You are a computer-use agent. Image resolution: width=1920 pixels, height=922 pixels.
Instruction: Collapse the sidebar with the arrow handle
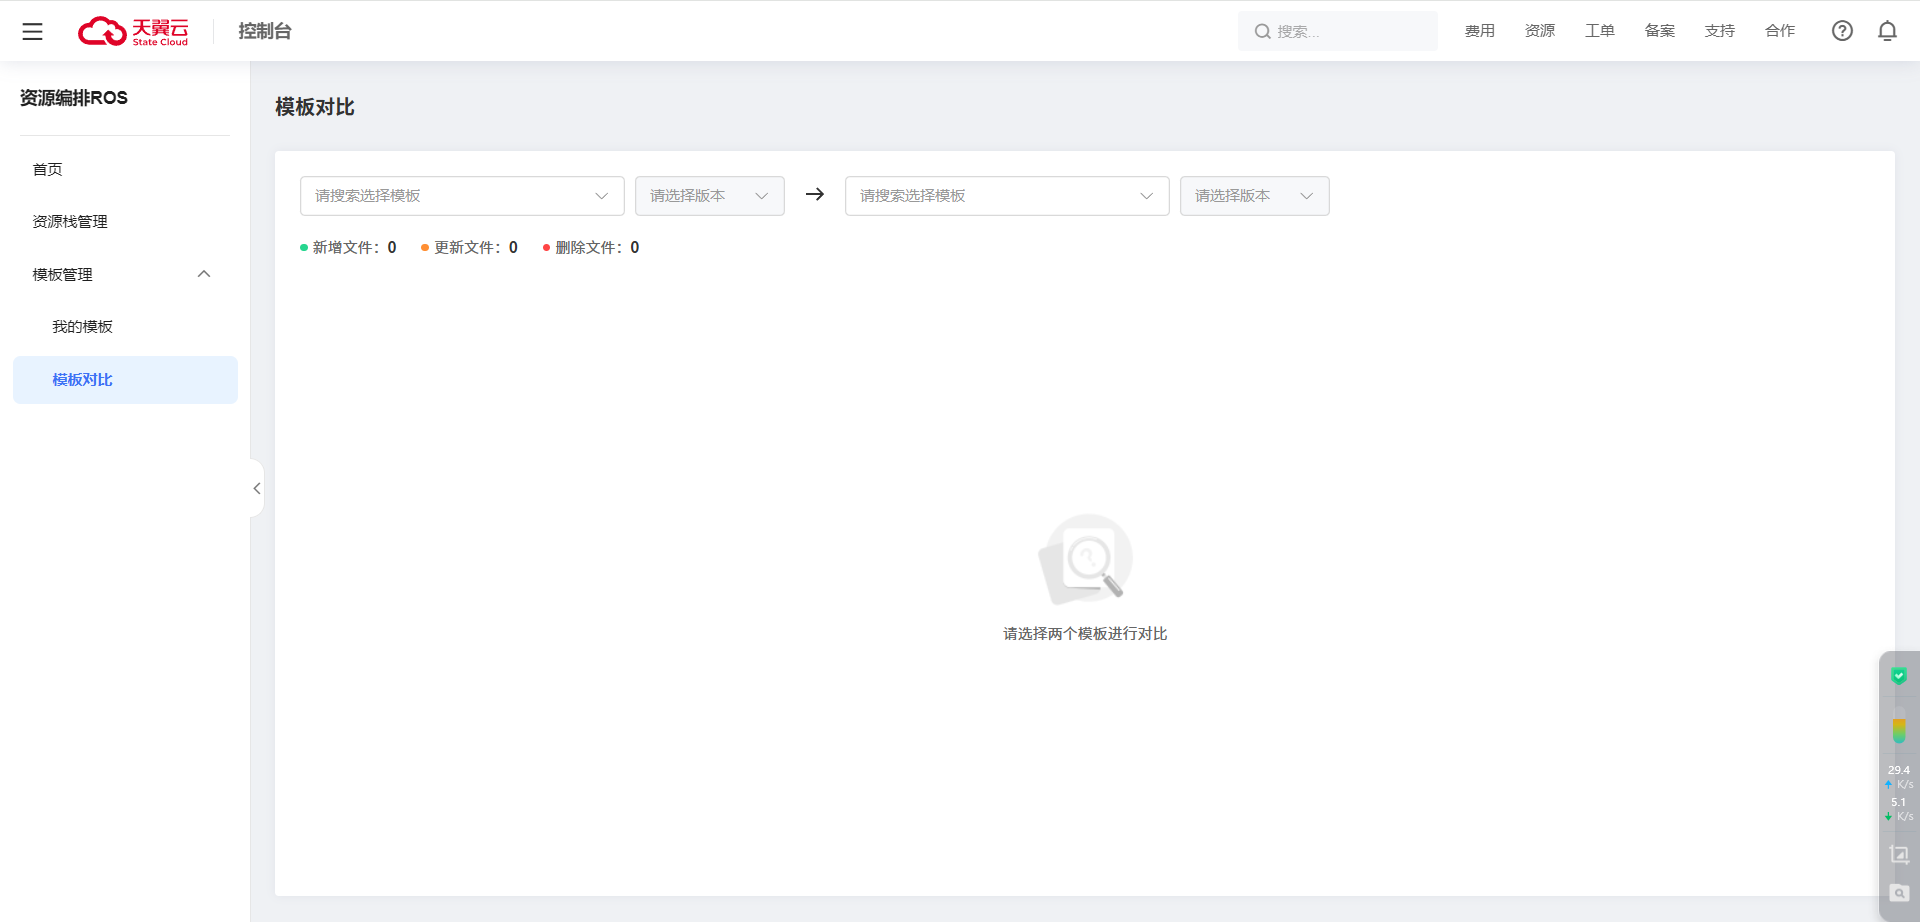coord(257,488)
